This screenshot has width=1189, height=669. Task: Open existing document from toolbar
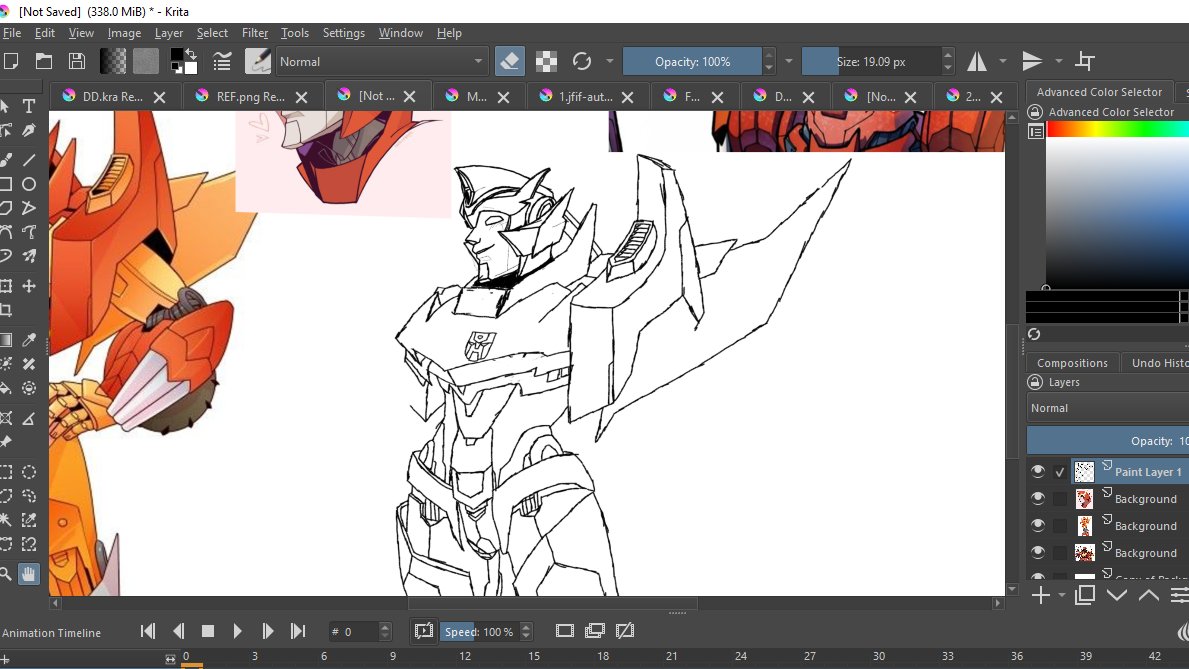(44, 61)
